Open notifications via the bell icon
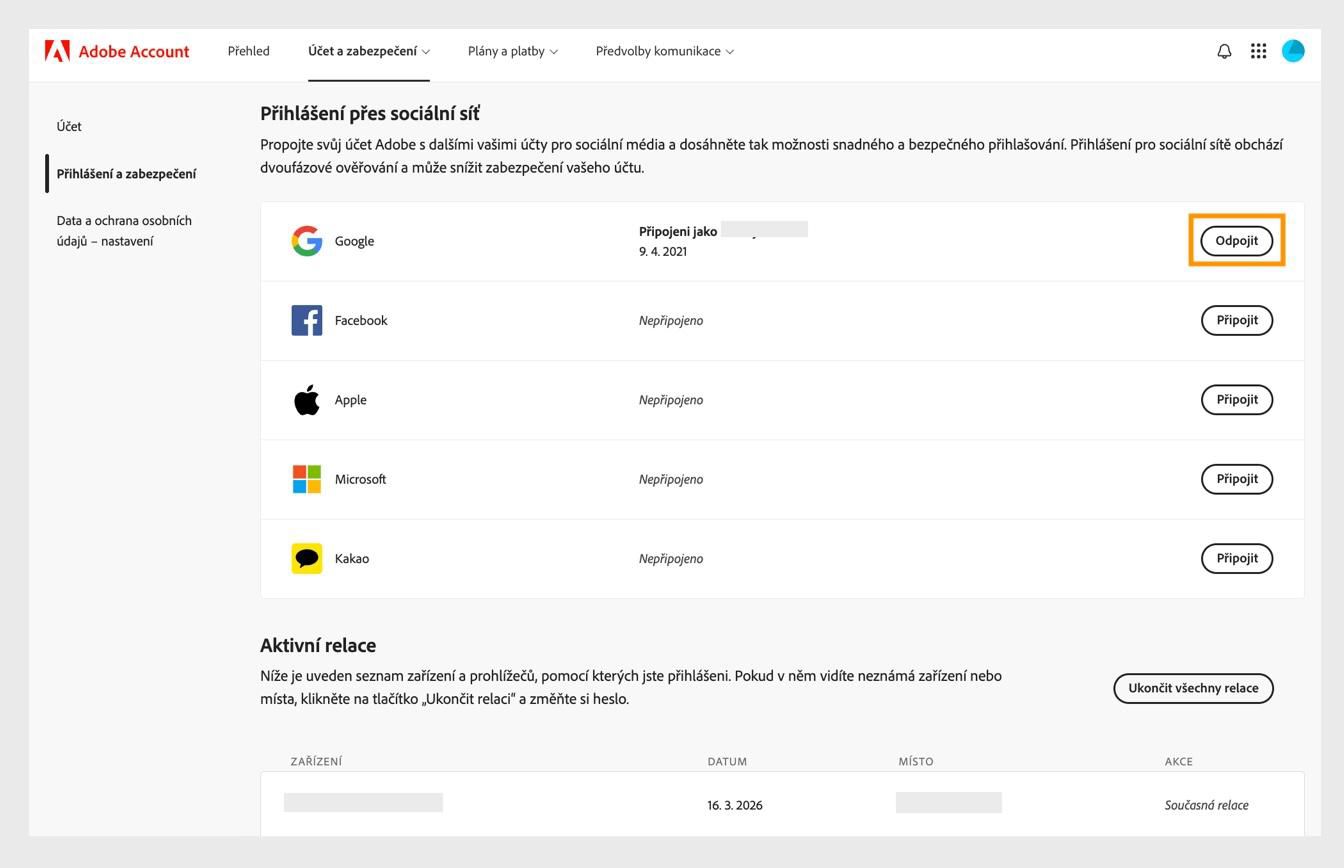This screenshot has height=868, width=1344. pyautogui.click(x=1223, y=51)
